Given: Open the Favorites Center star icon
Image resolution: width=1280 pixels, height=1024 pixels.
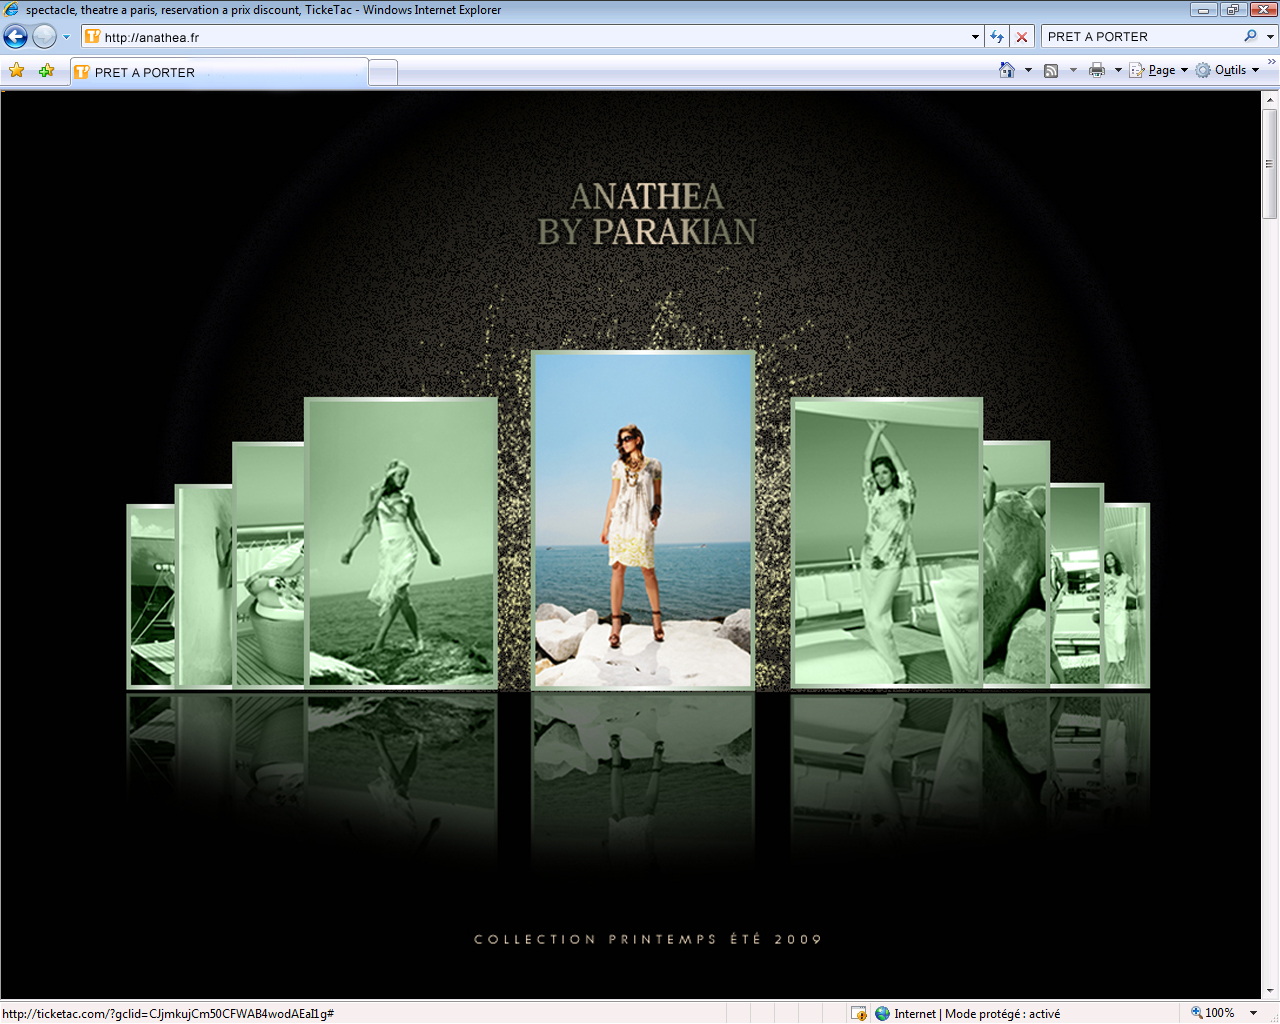Looking at the screenshot, I should point(16,70).
